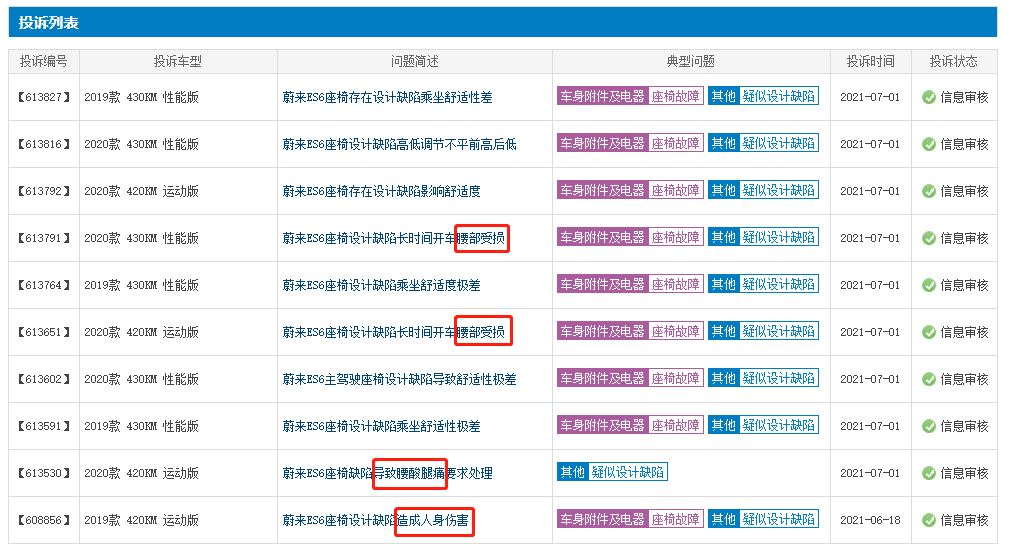
Task: Select complaint number 【613591】
Action: tap(44, 426)
